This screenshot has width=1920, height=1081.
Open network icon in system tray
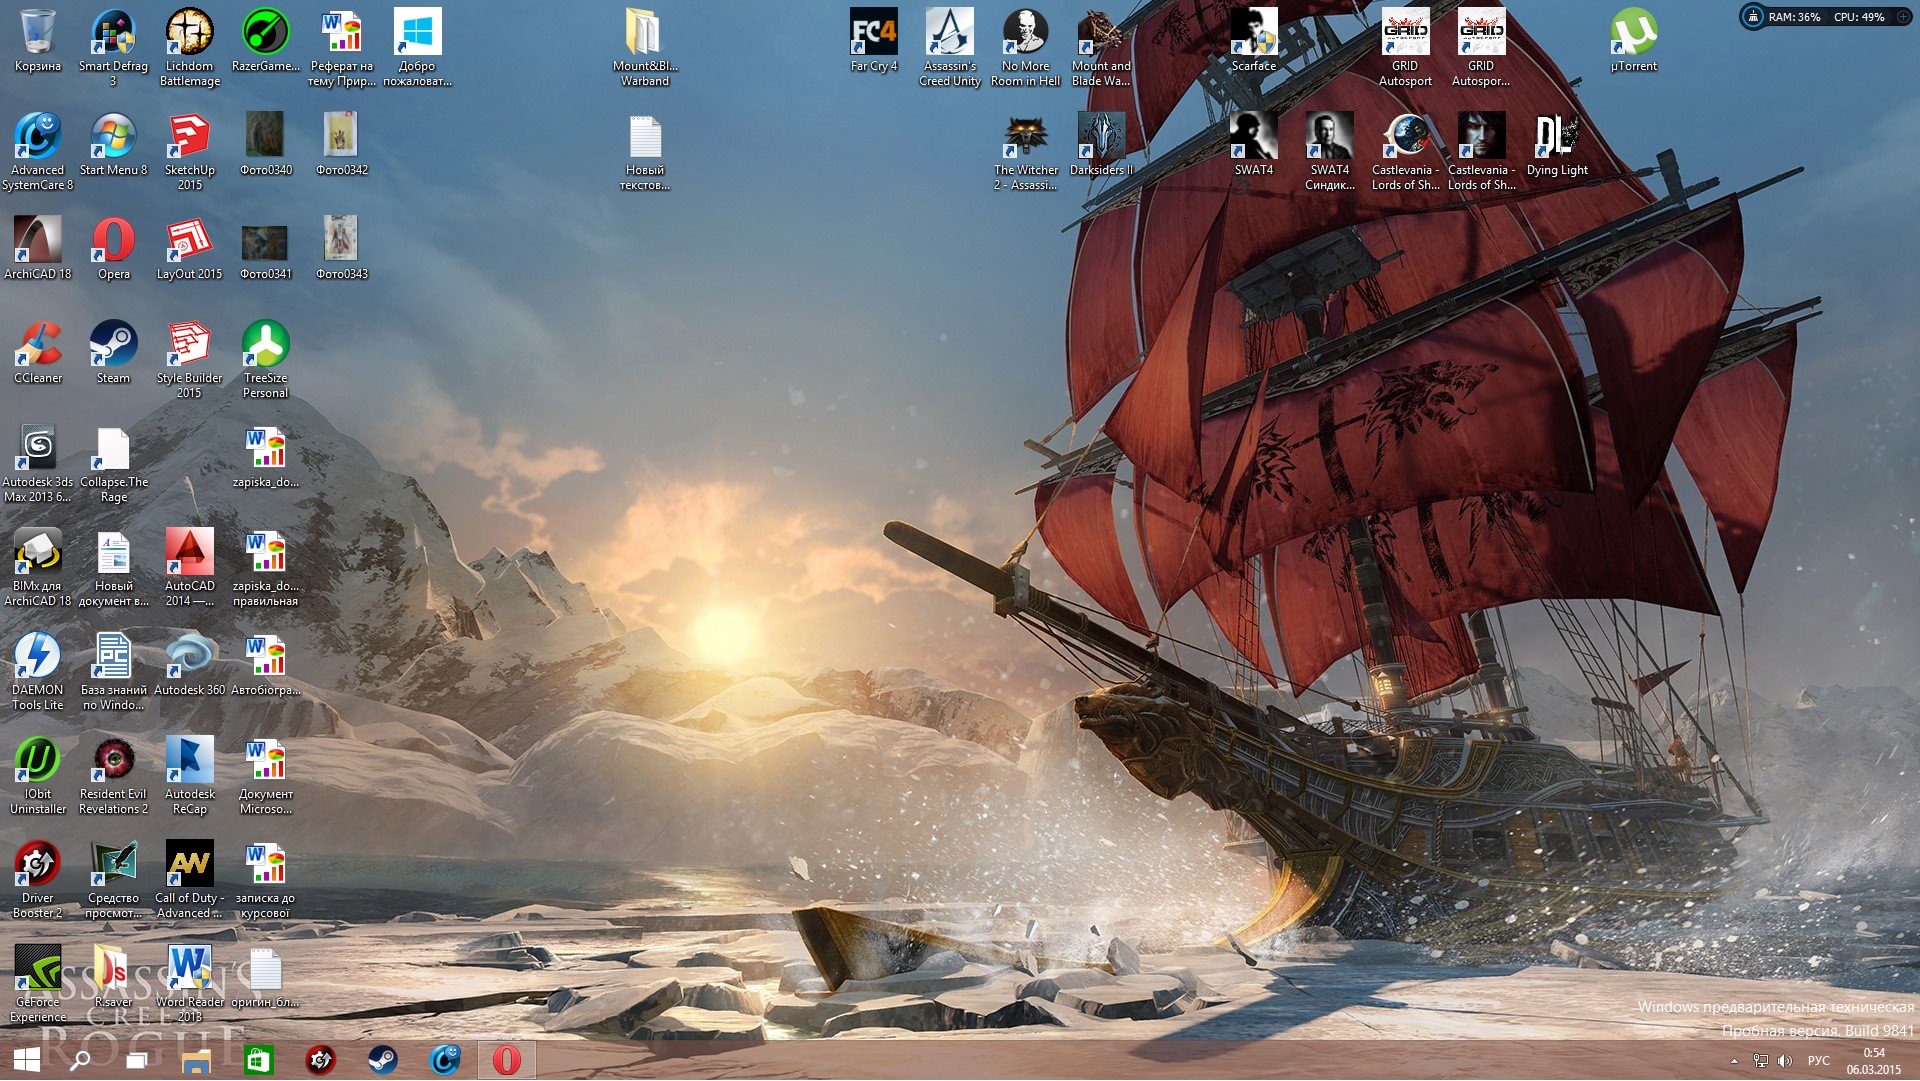pos(1760,1061)
